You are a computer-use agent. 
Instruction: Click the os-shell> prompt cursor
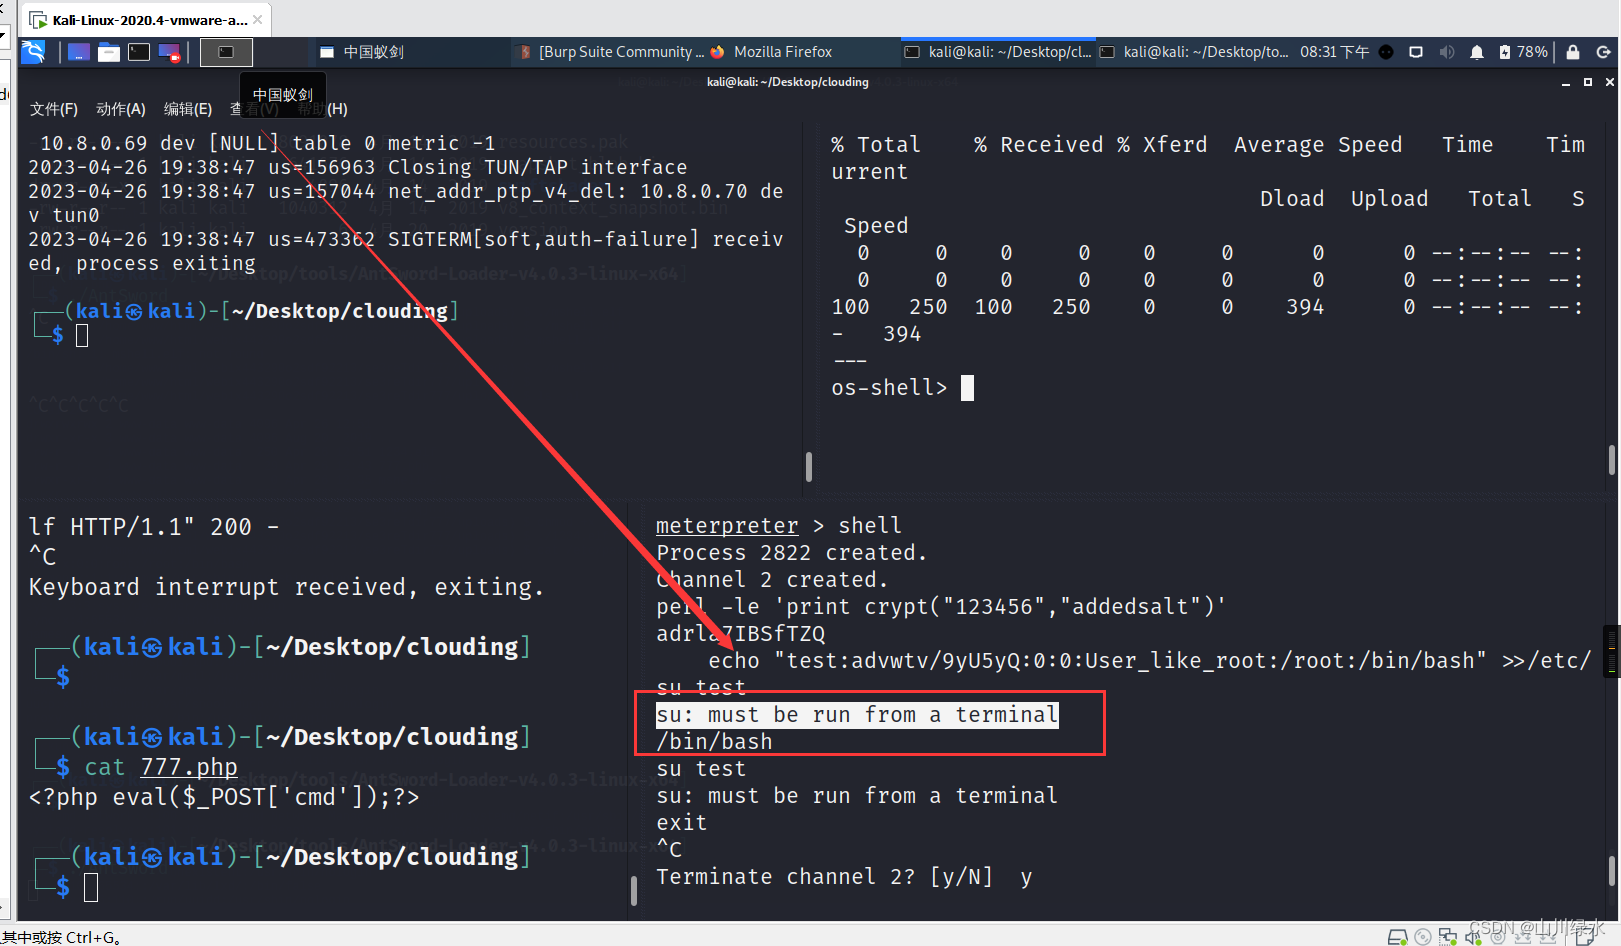(x=967, y=388)
